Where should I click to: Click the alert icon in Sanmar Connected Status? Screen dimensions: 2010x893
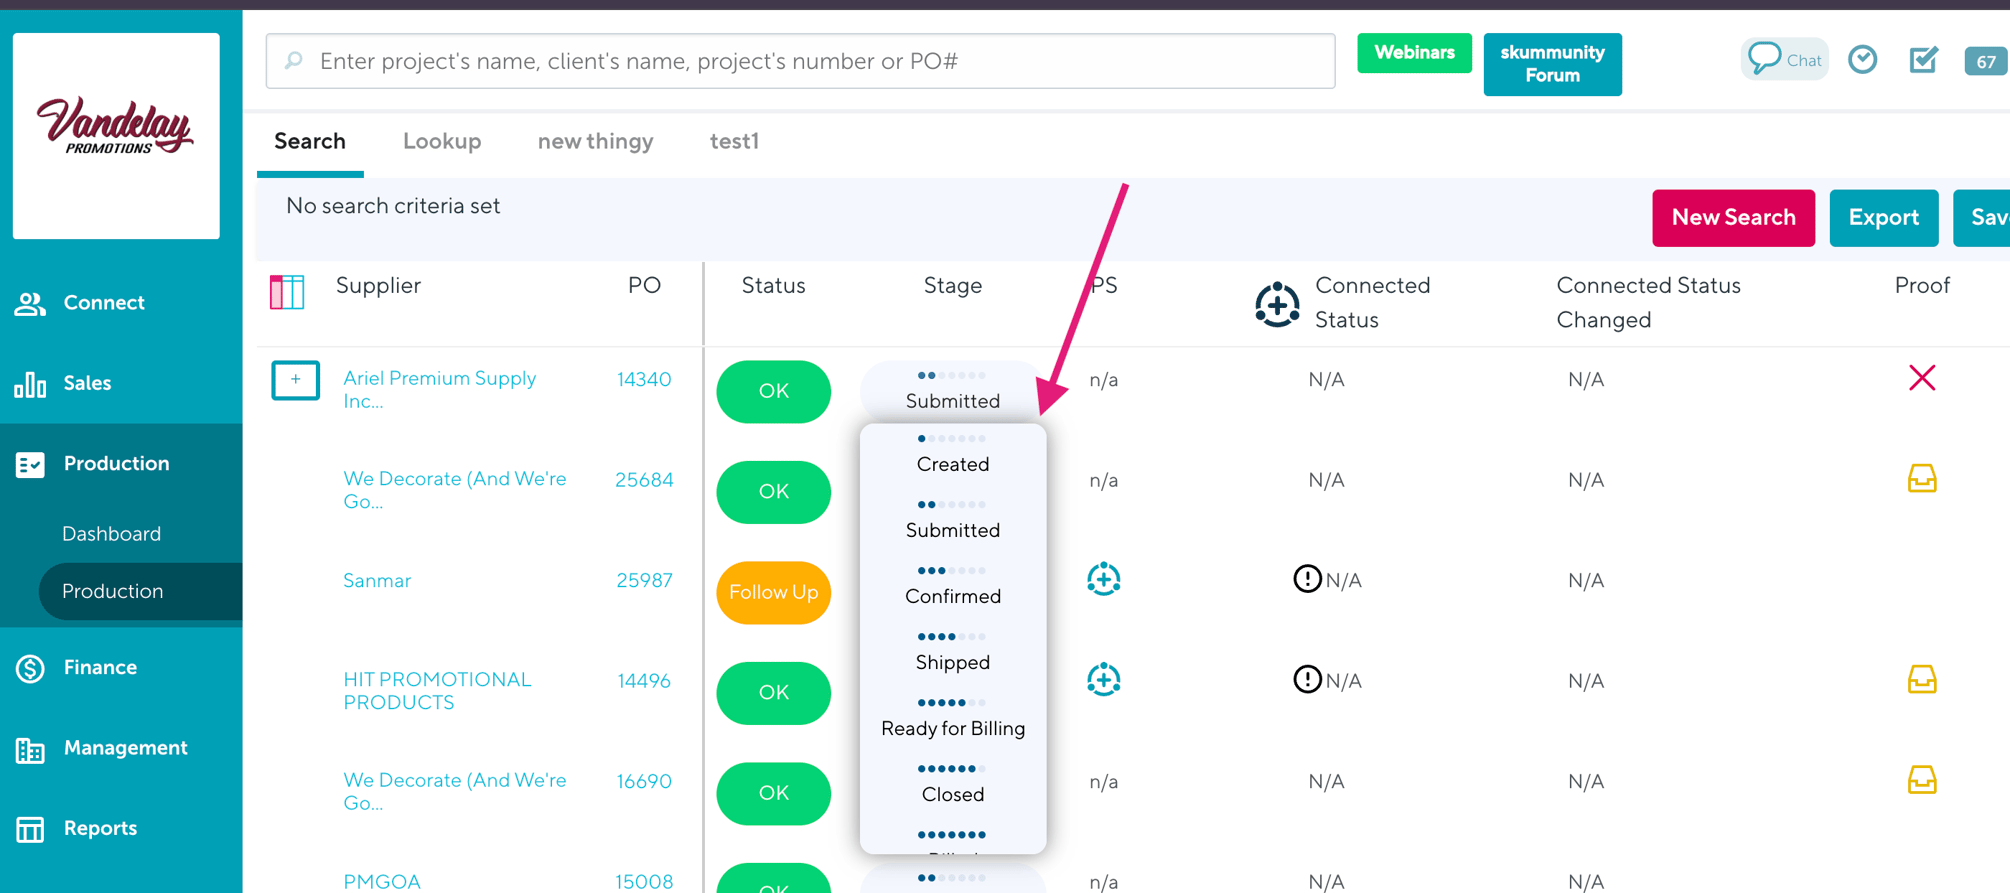point(1307,579)
